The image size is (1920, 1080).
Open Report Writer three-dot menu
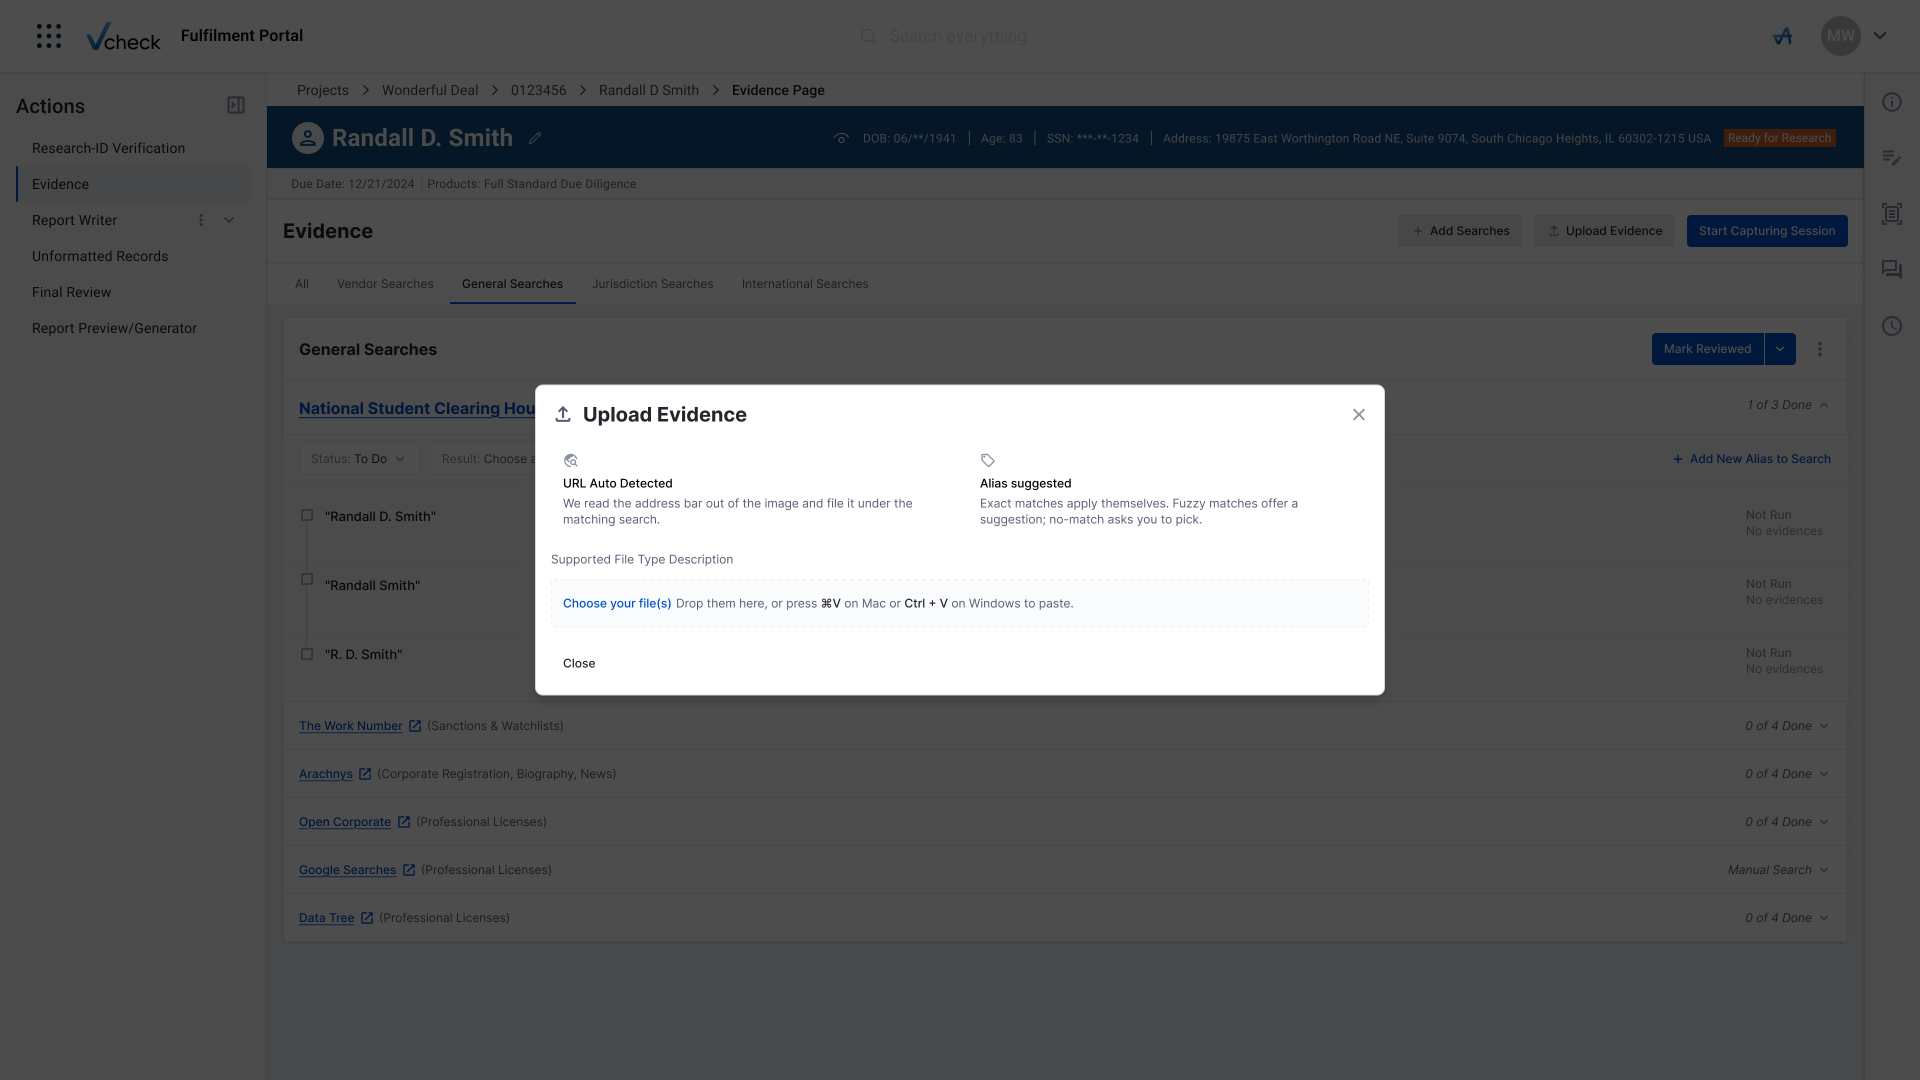click(201, 220)
